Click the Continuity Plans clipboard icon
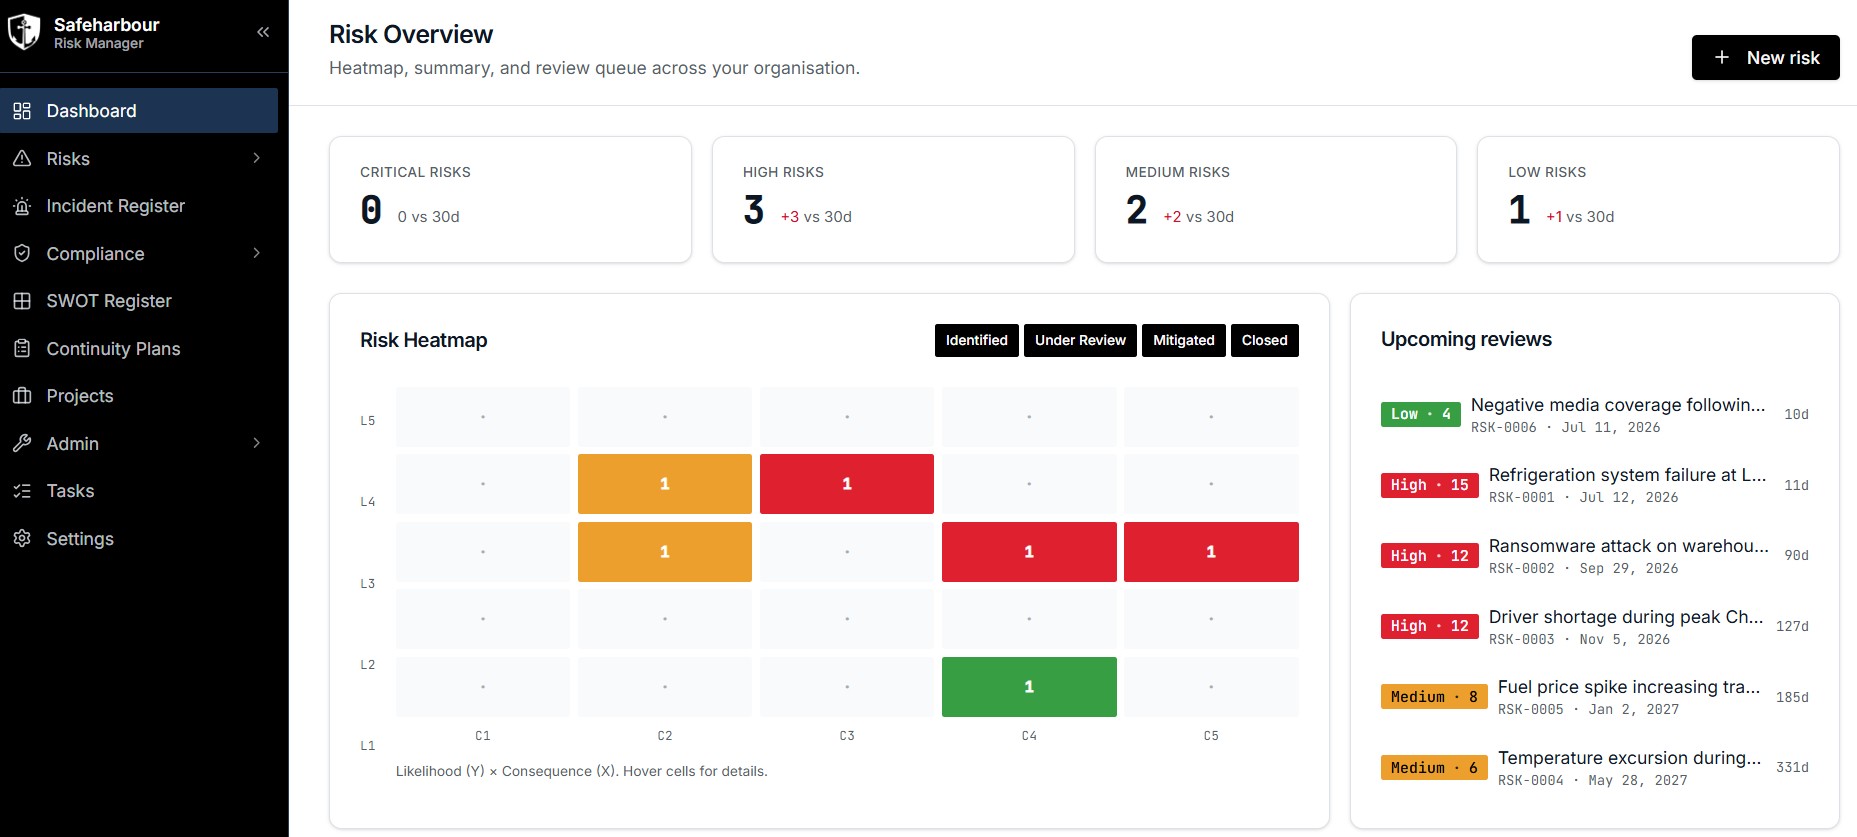The height and width of the screenshot is (837, 1857). pyautogui.click(x=22, y=348)
